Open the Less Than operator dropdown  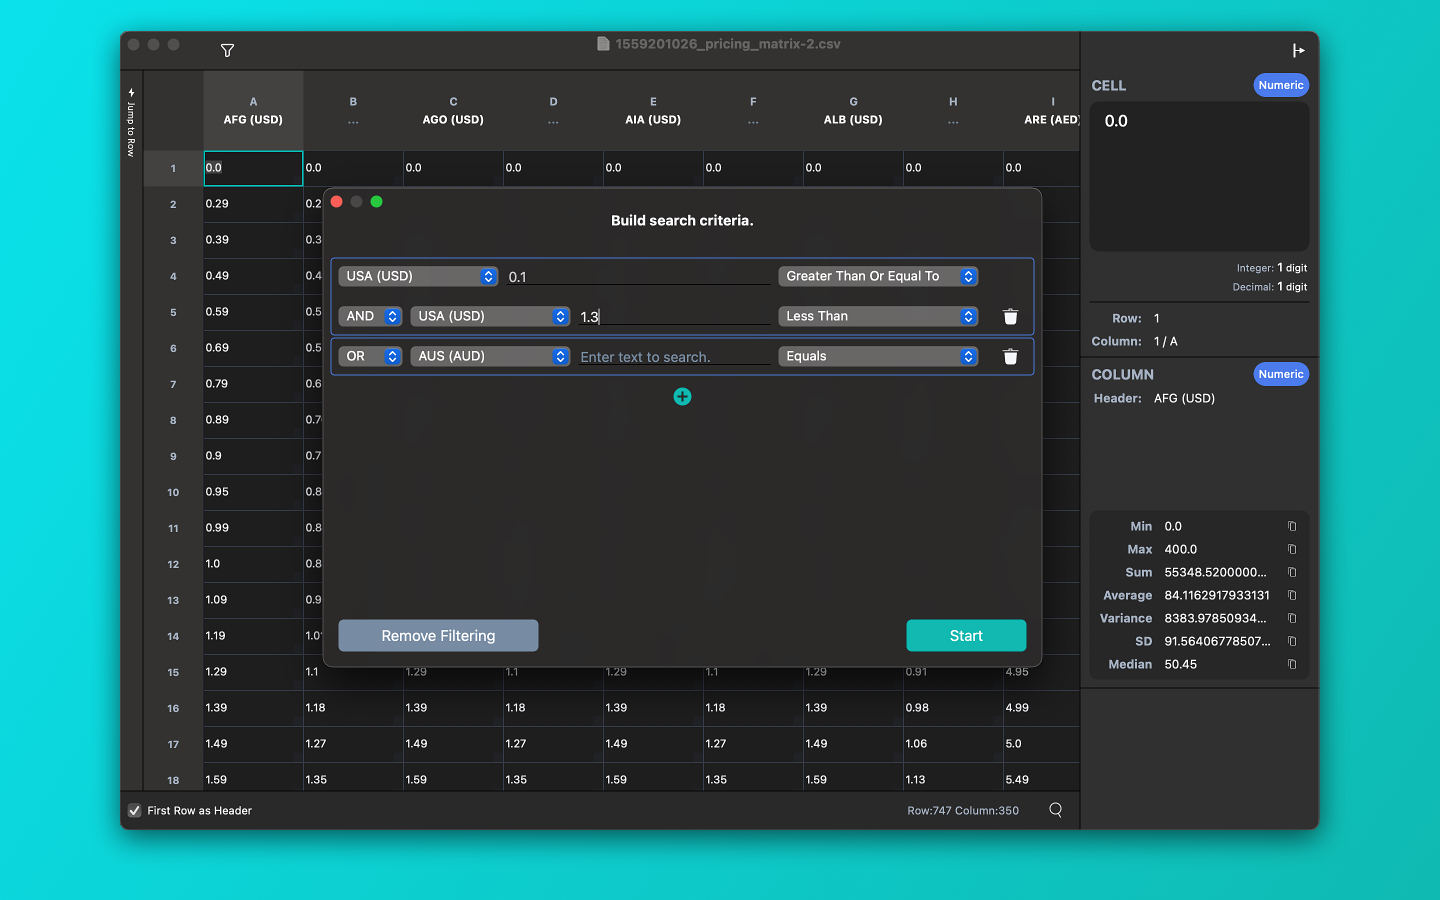[878, 316]
